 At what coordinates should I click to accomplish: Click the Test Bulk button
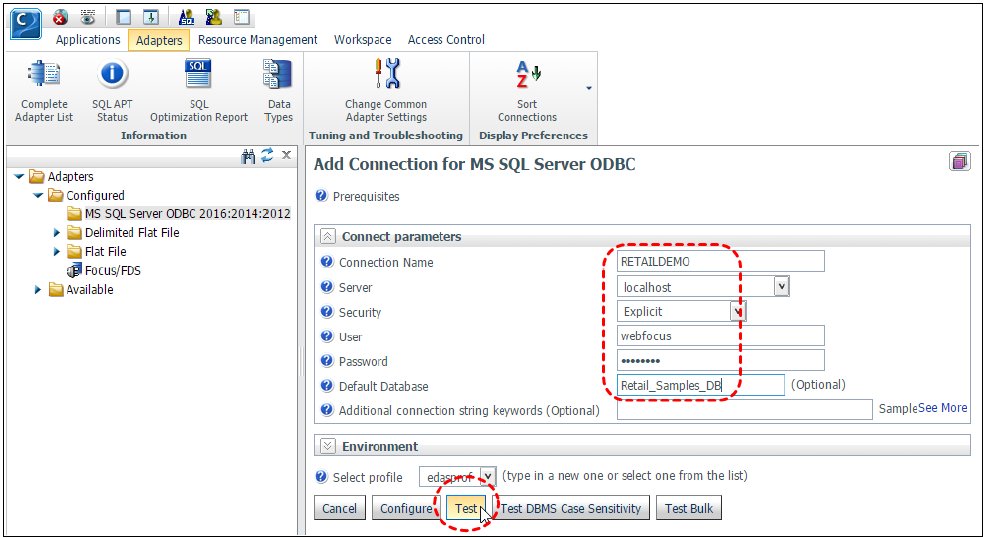[688, 508]
